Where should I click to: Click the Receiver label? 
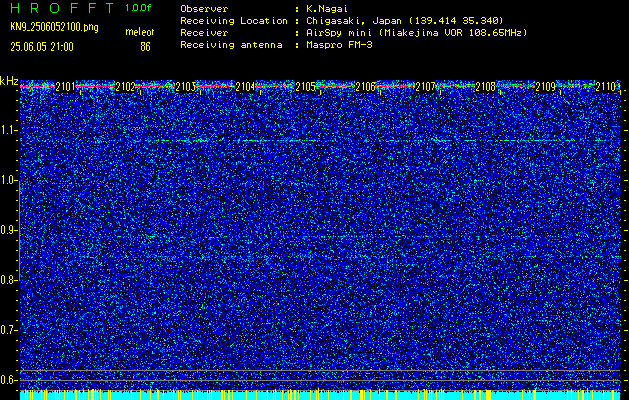pyautogui.click(x=204, y=32)
